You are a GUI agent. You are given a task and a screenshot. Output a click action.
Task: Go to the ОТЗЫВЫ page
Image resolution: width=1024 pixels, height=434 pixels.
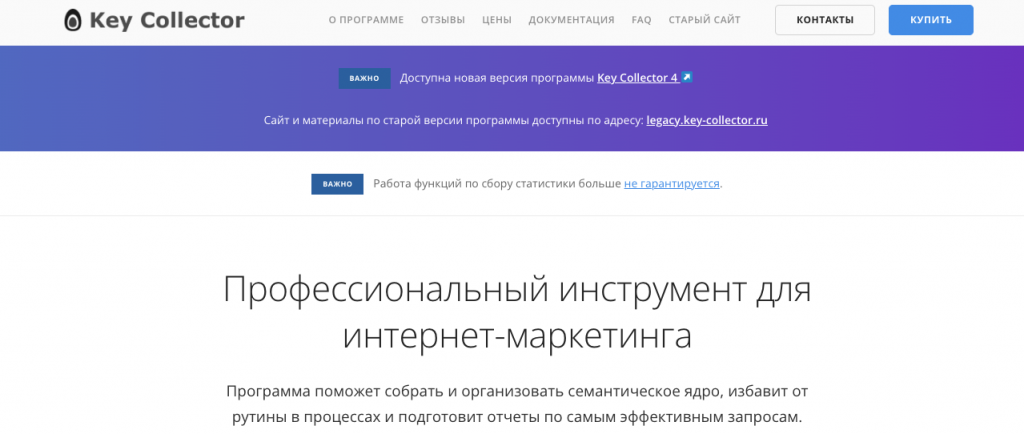click(x=443, y=20)
